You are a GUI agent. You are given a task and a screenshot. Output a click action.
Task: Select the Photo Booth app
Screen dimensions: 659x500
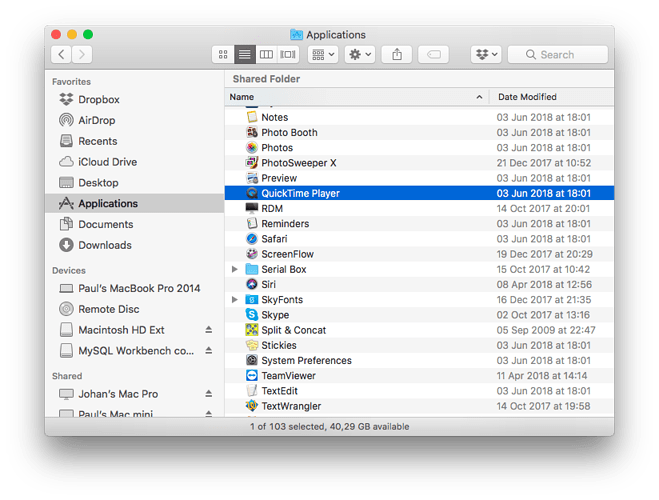[x=419, y=132]
